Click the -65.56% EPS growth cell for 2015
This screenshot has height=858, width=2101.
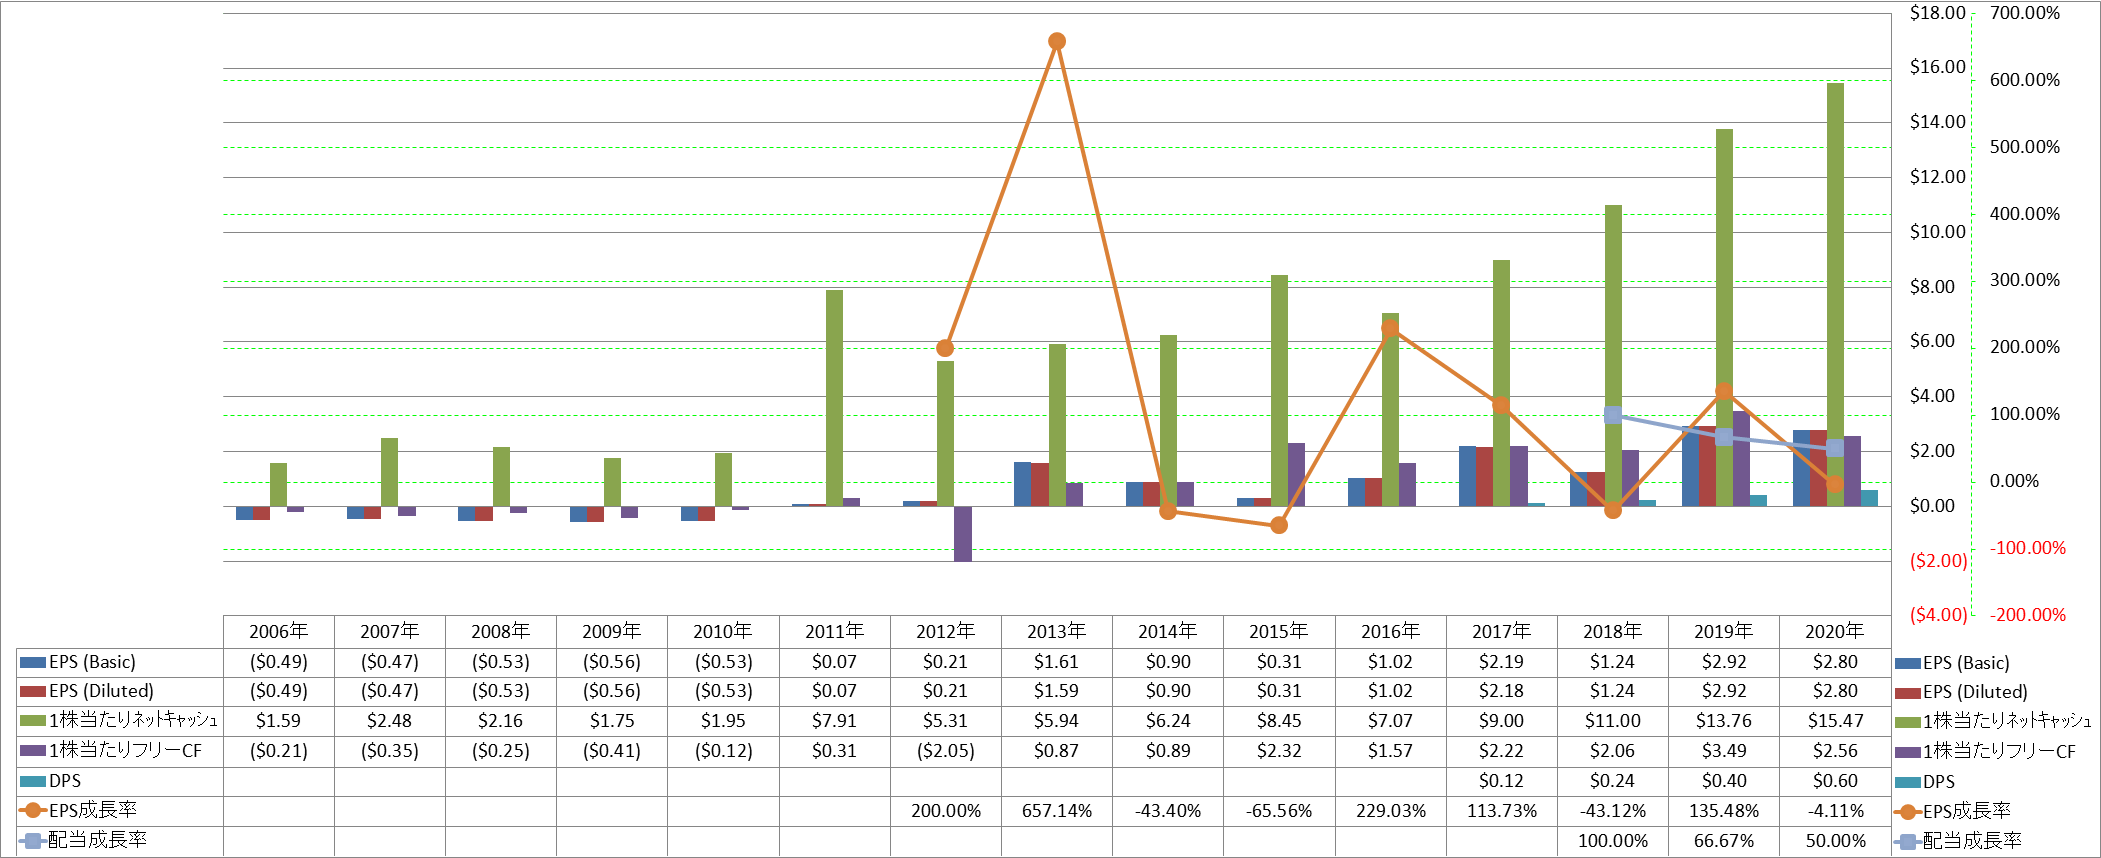1279,811
